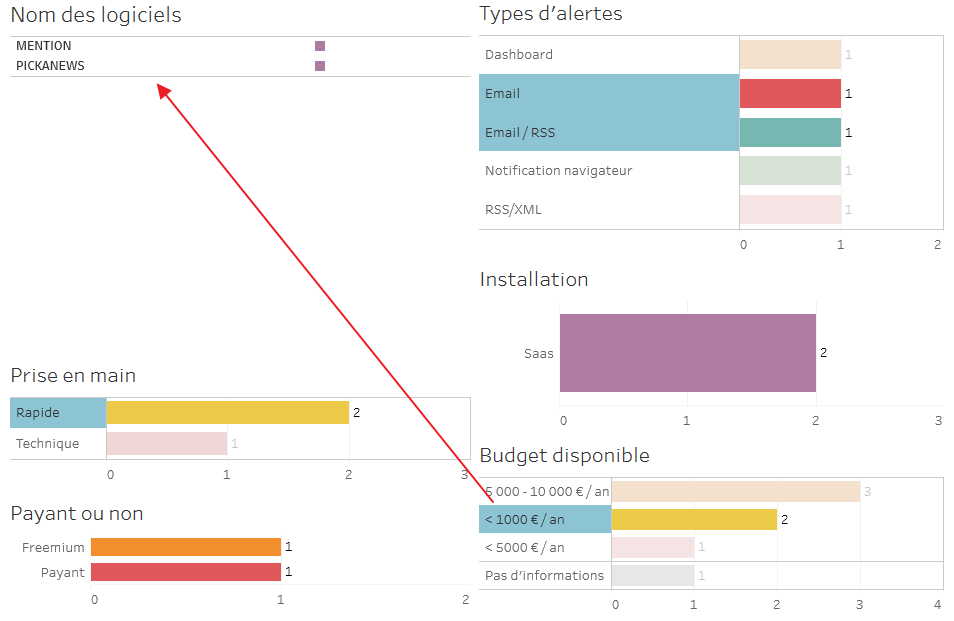Click the red Email alert bar
Viewport: 954px width, 621px height.
coord(790,93)
